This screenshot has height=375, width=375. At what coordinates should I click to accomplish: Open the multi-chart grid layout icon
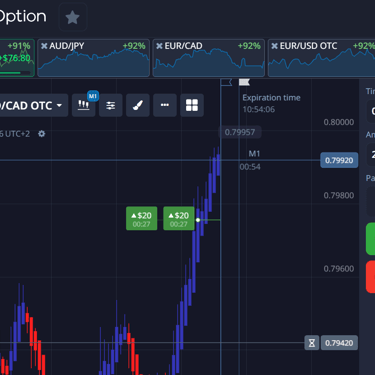coord(192,105)
